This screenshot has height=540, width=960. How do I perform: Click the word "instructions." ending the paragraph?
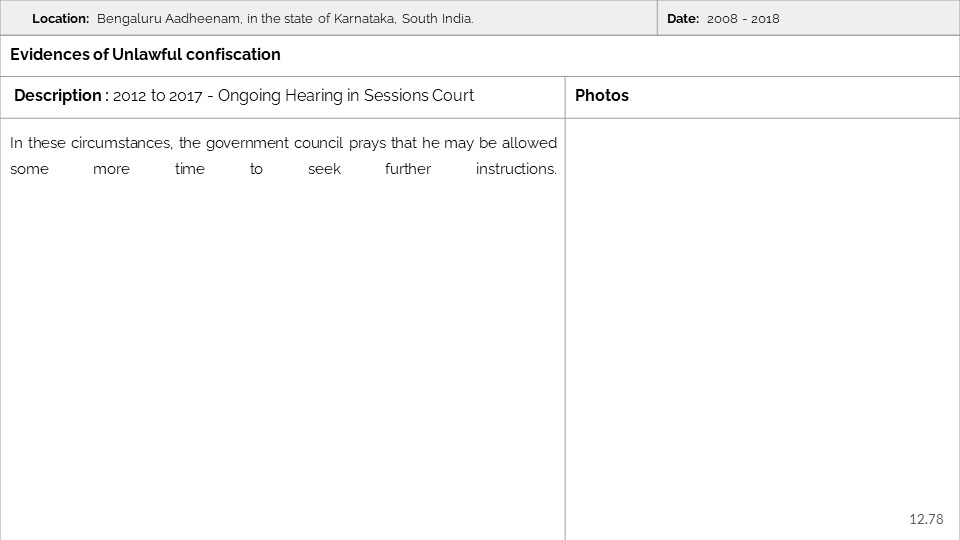(x=516, y=169)
